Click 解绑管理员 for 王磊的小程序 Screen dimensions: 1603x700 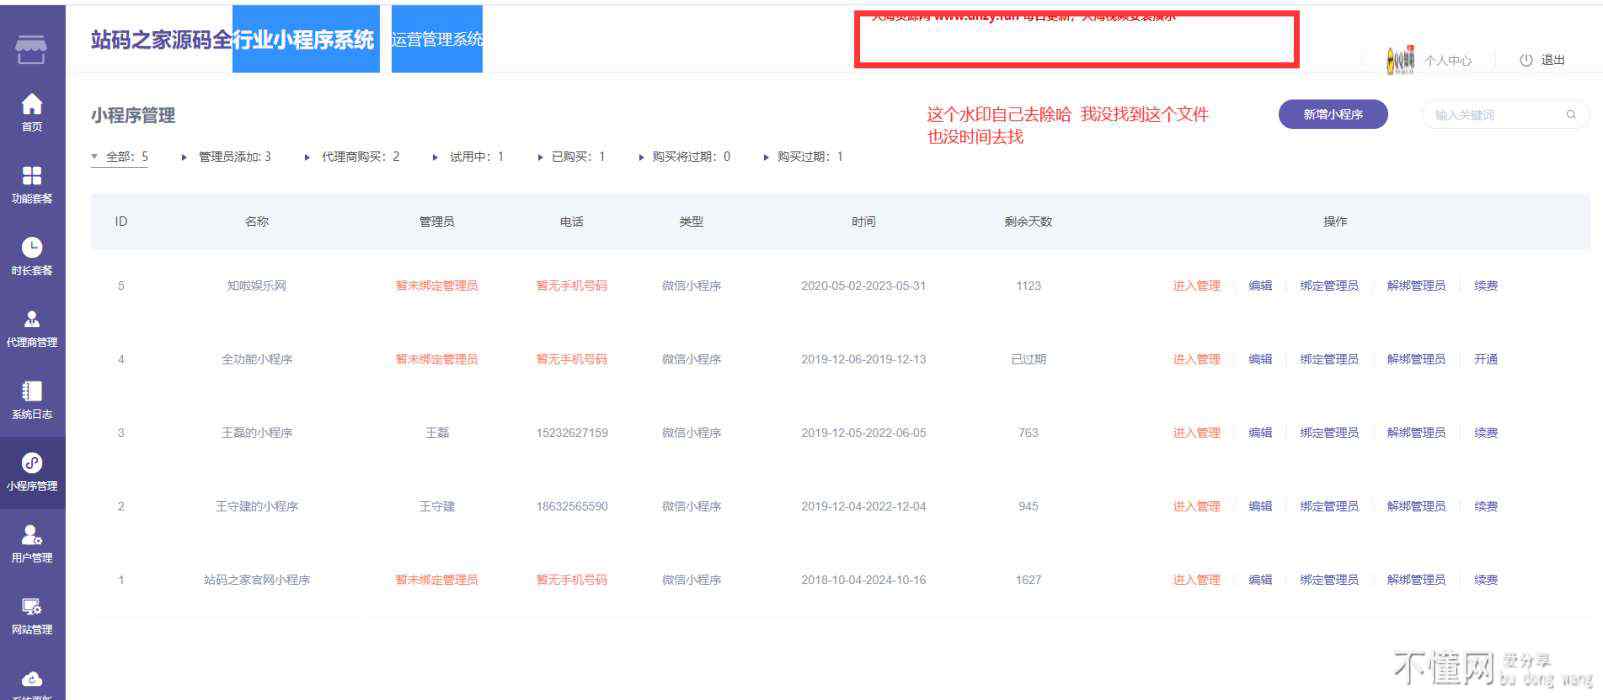(1416, 433)
